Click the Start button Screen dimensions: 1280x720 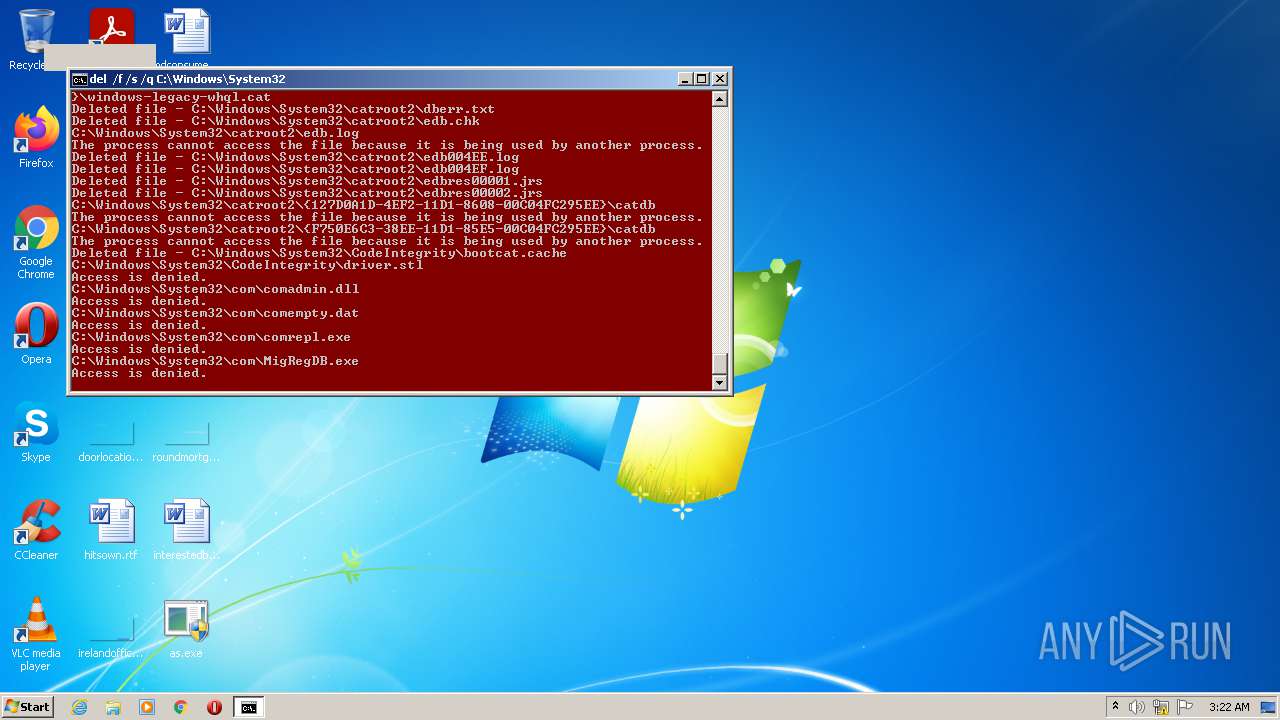[x=28, y=707]
